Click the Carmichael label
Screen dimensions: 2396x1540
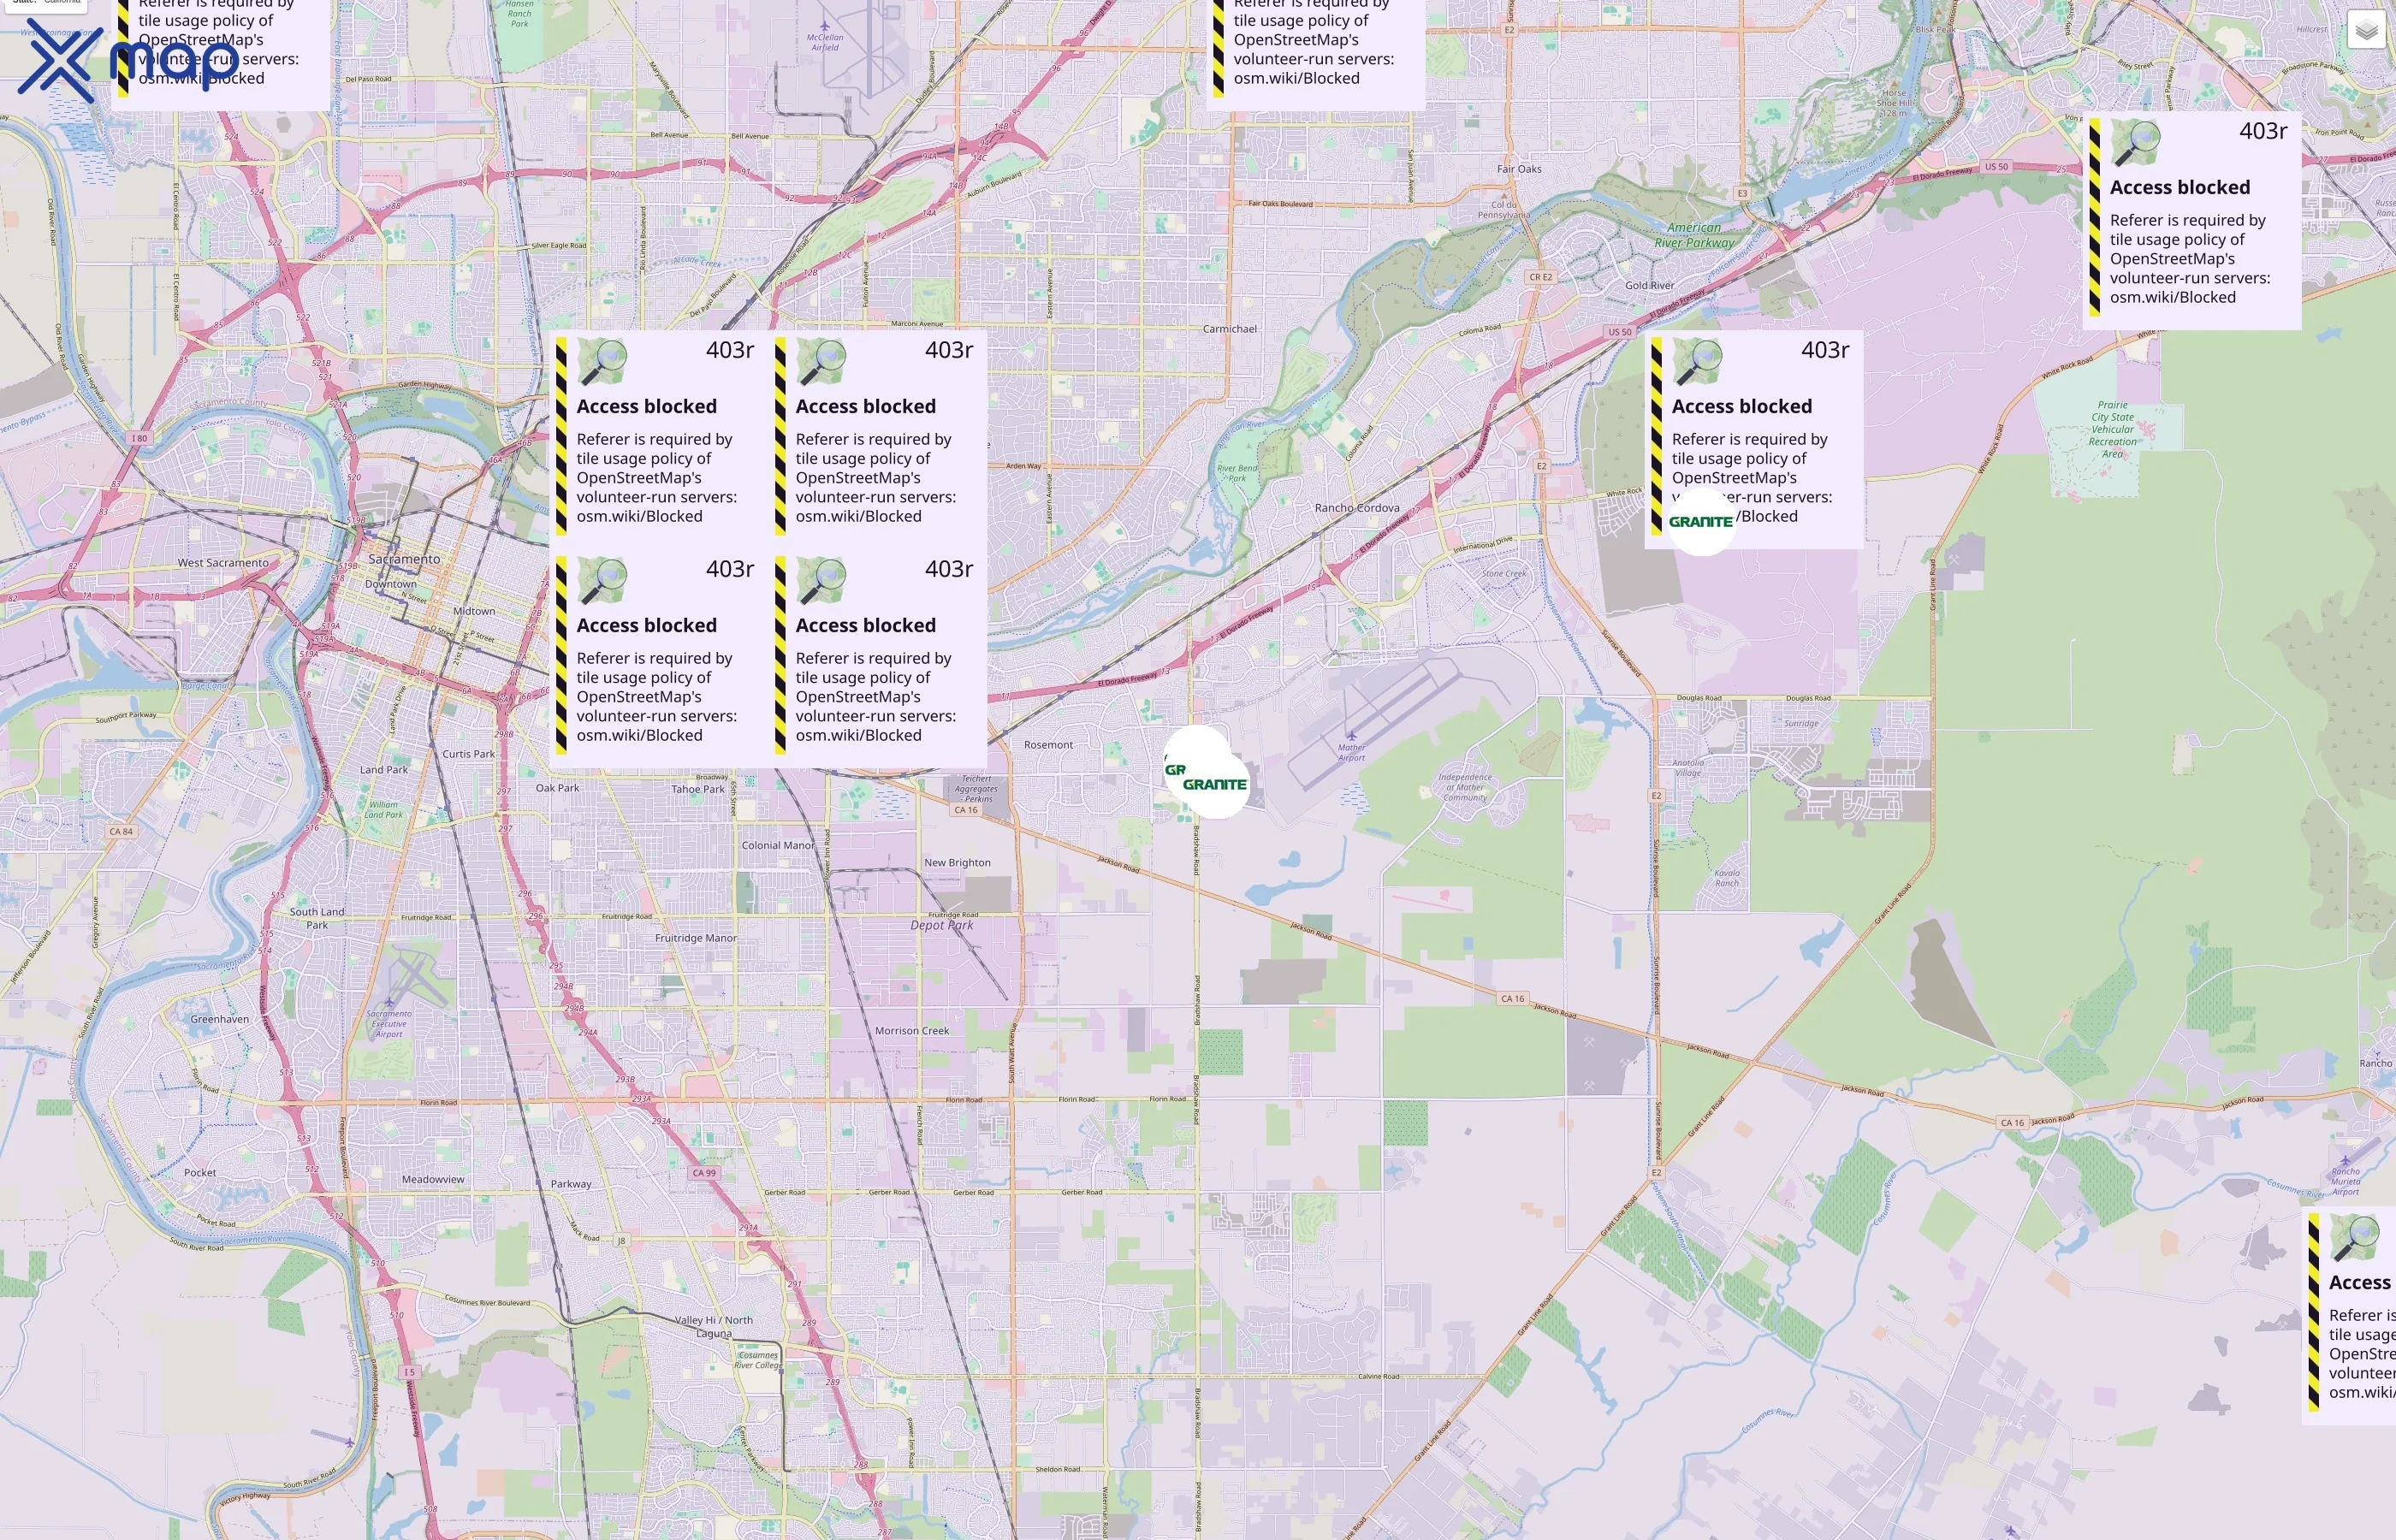(1229, 329)
